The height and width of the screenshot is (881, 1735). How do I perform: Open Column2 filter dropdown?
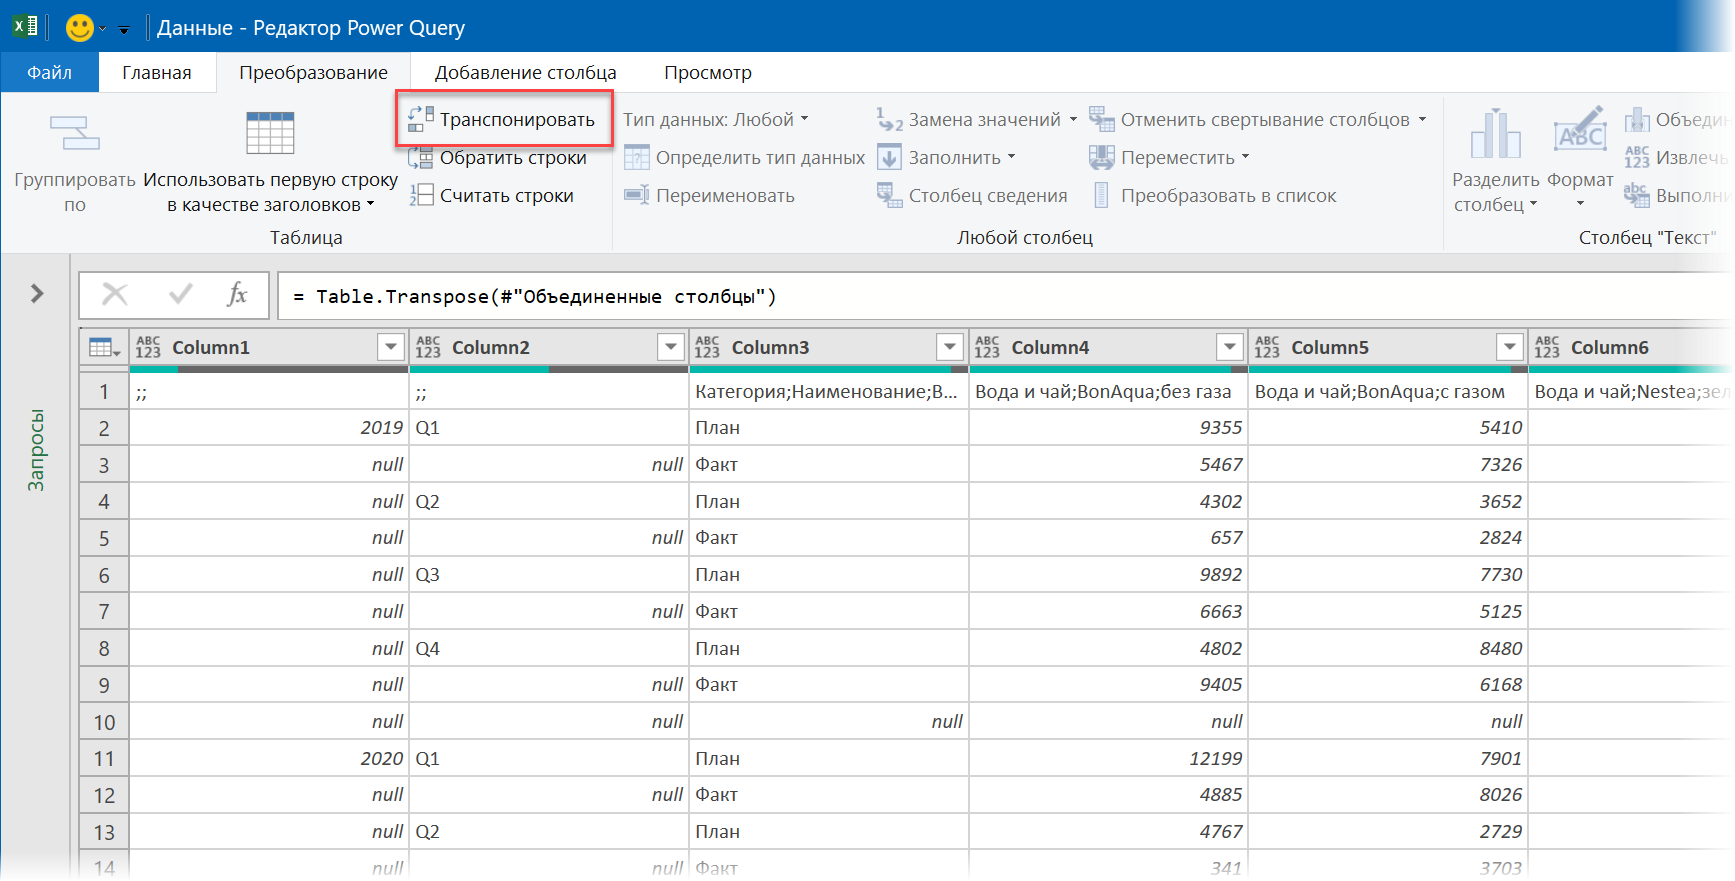tap(671, 347)
